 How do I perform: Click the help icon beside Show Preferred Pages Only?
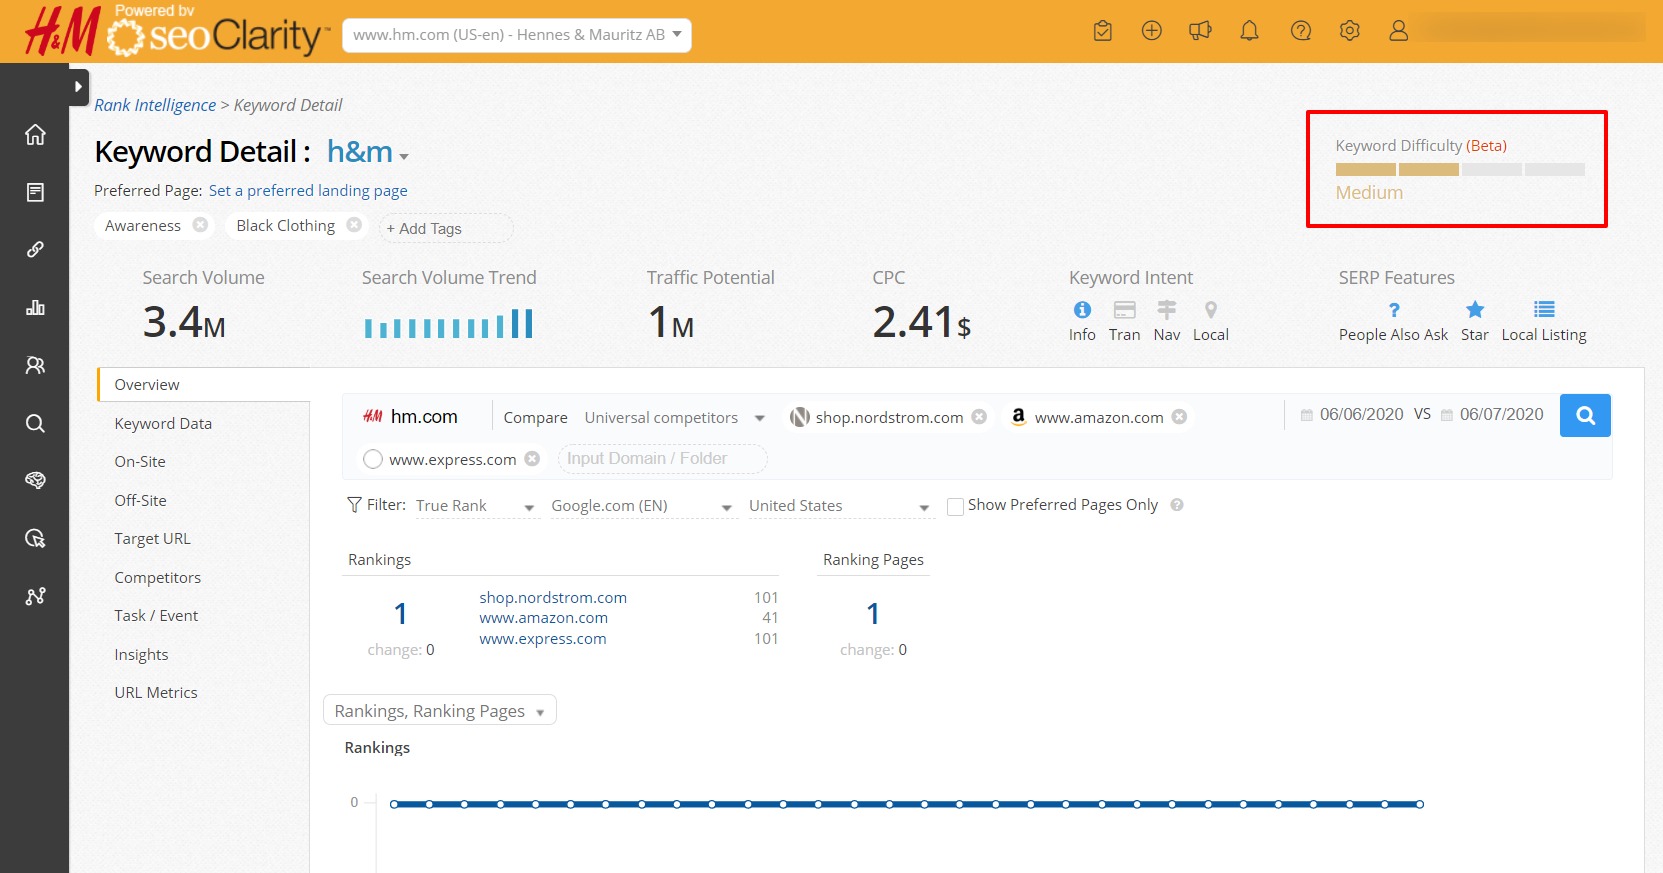tap(1177, 505)
